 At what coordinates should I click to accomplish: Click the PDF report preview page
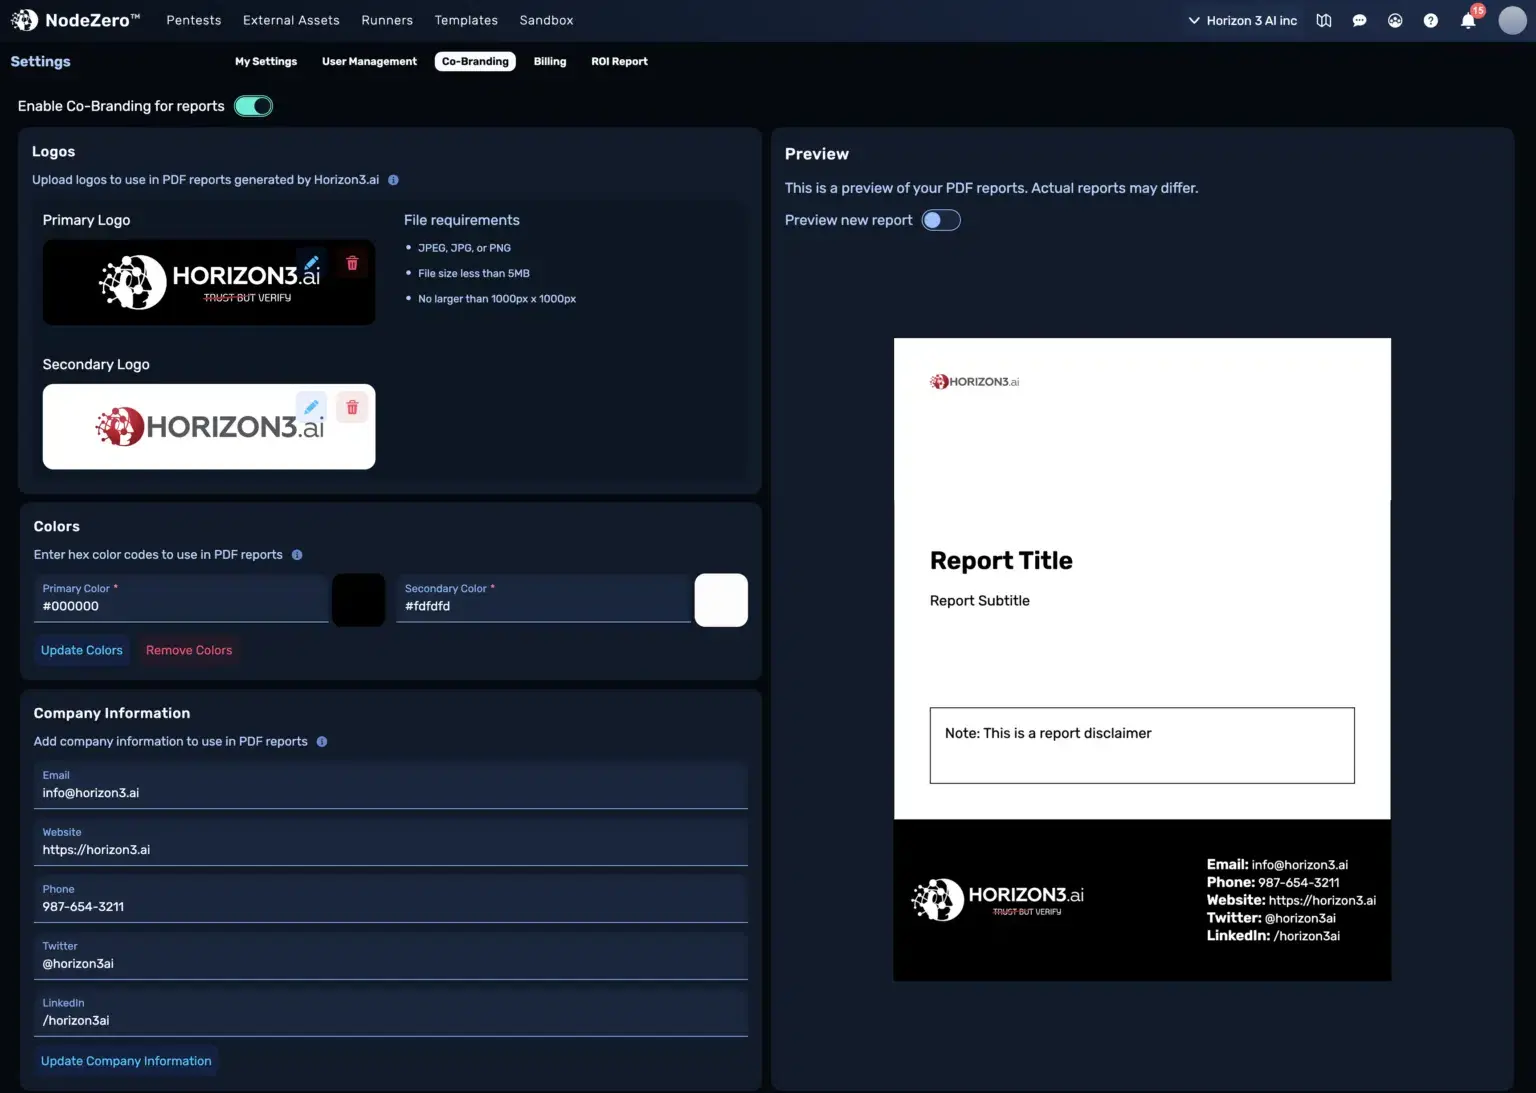(x=1142, y=659)
